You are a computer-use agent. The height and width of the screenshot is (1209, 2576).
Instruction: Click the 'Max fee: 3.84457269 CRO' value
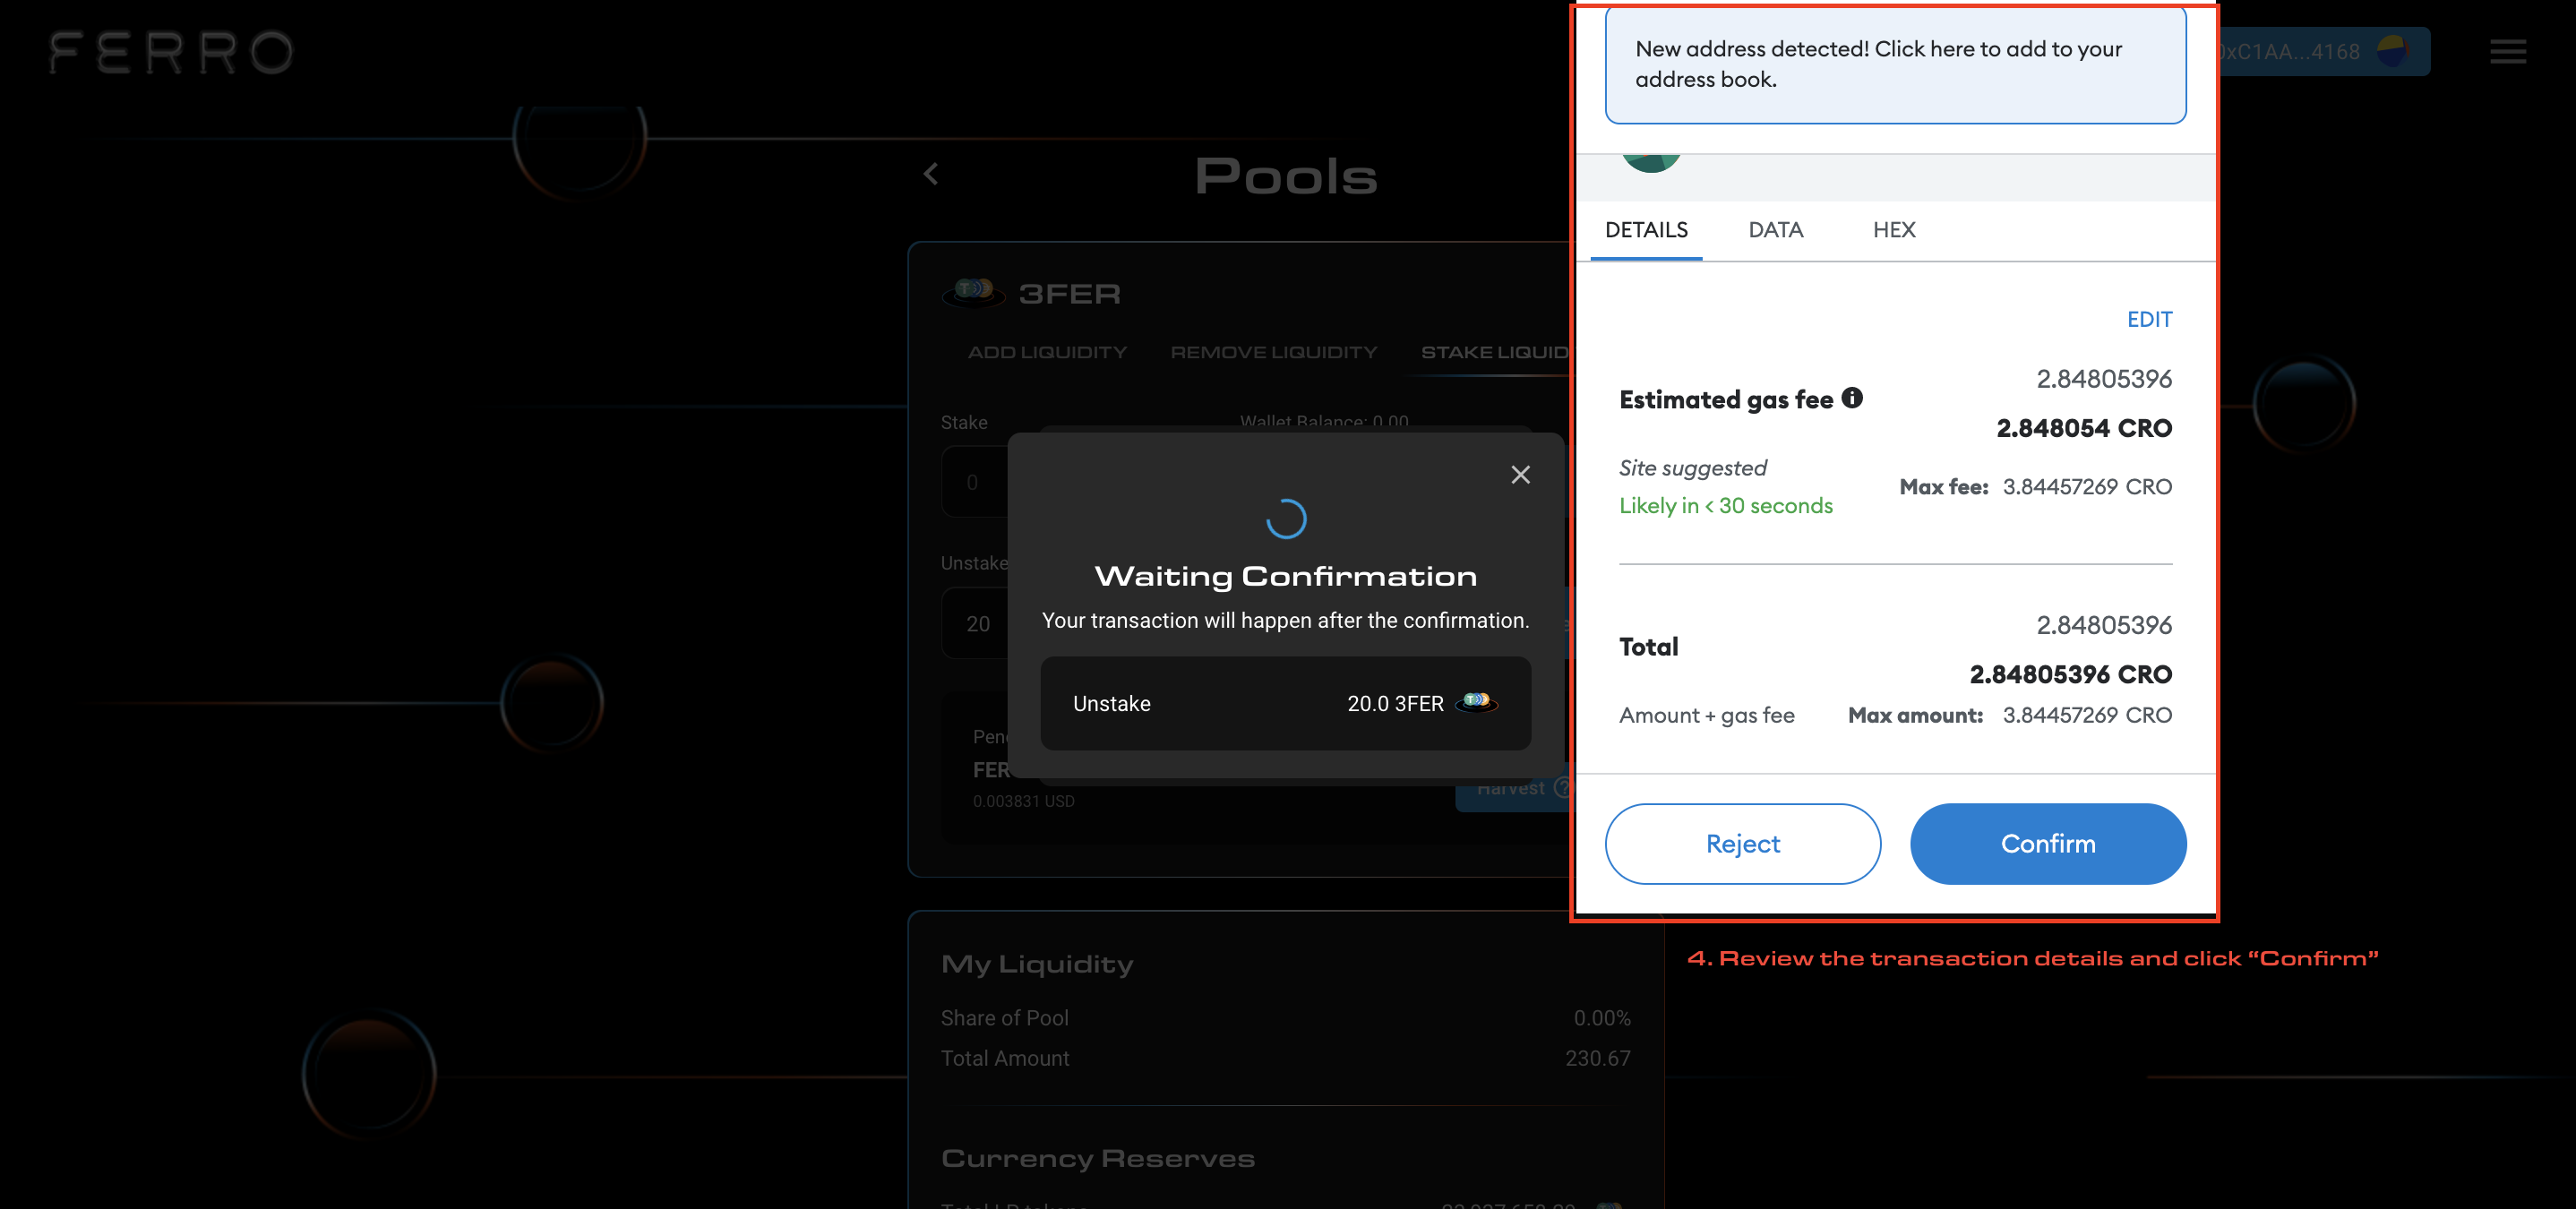2035,487
